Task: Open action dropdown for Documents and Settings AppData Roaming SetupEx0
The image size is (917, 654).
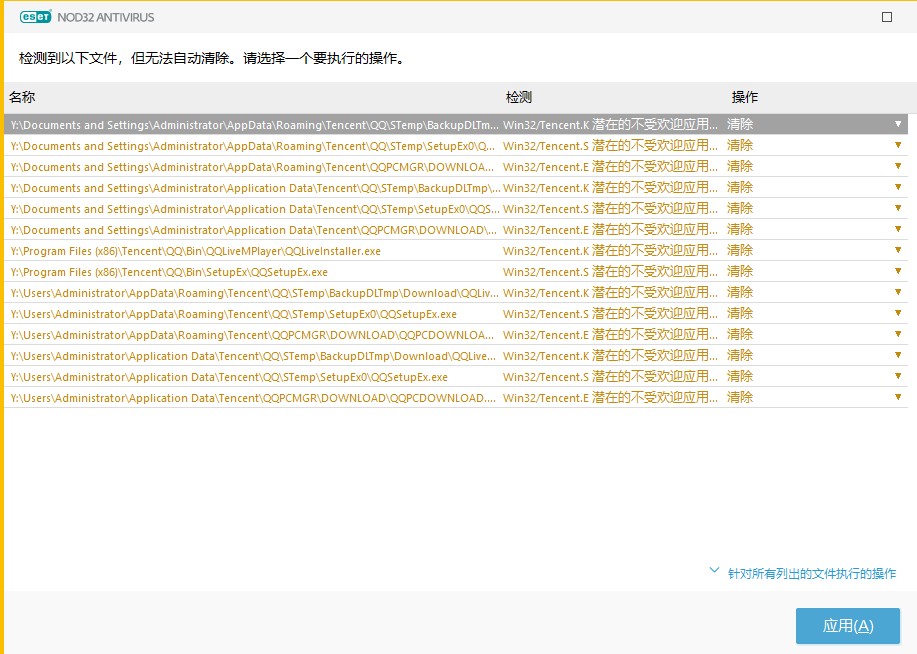Action: click(898, 145)
